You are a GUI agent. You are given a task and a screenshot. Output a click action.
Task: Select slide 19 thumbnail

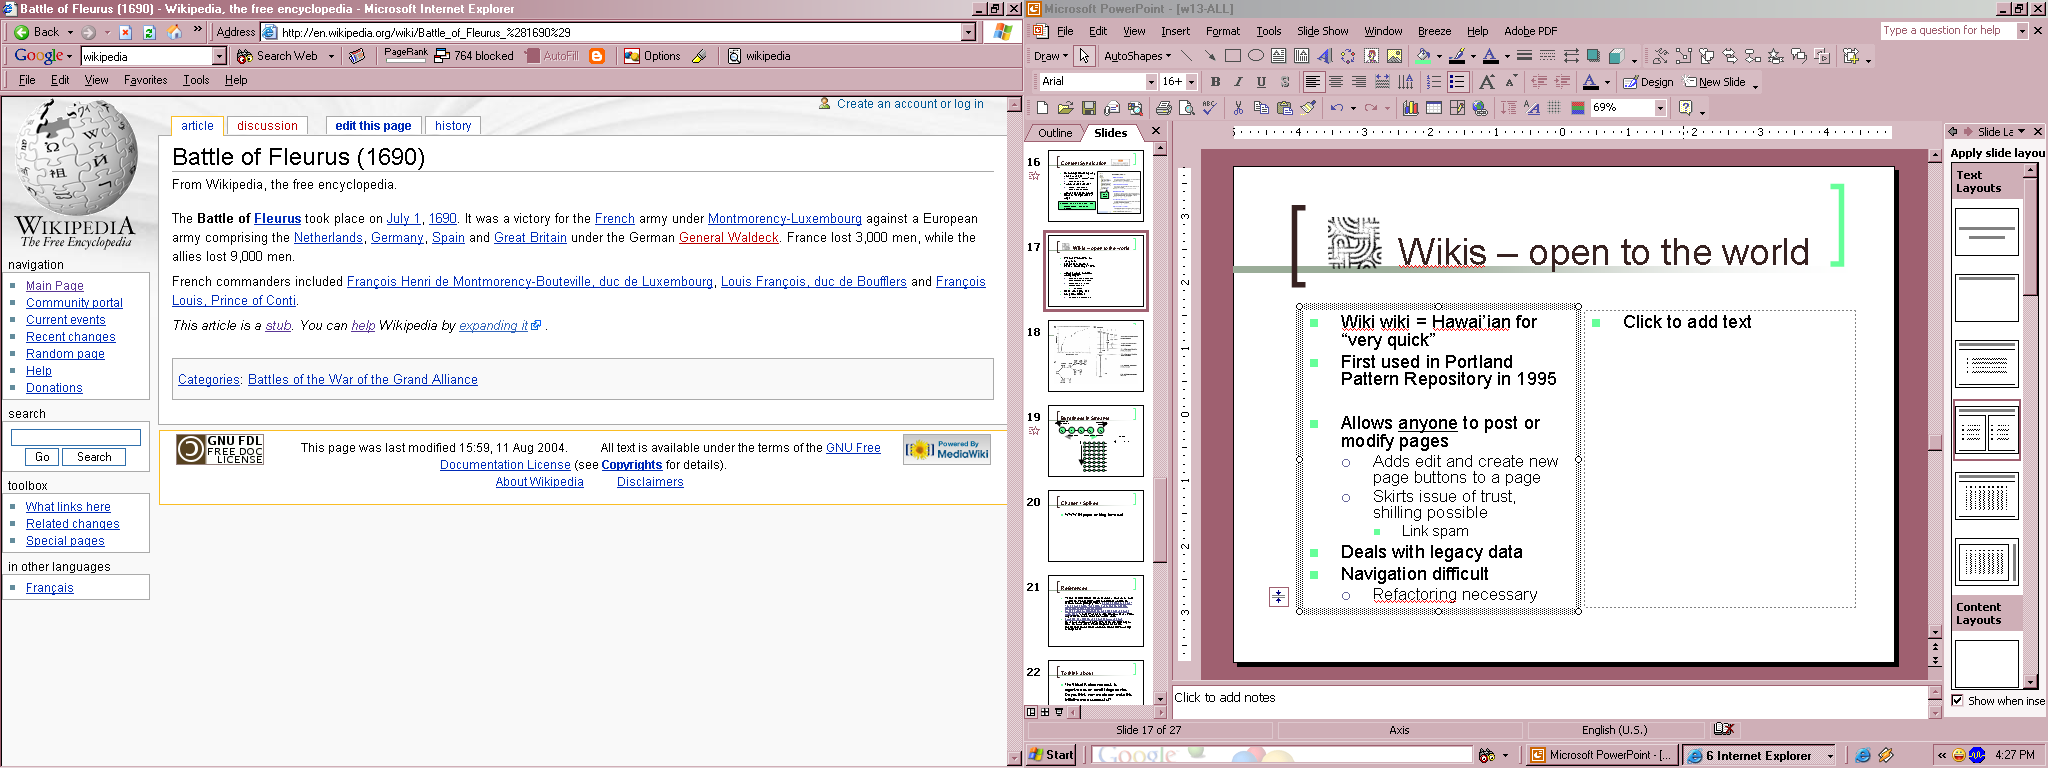coord(1095,441)
